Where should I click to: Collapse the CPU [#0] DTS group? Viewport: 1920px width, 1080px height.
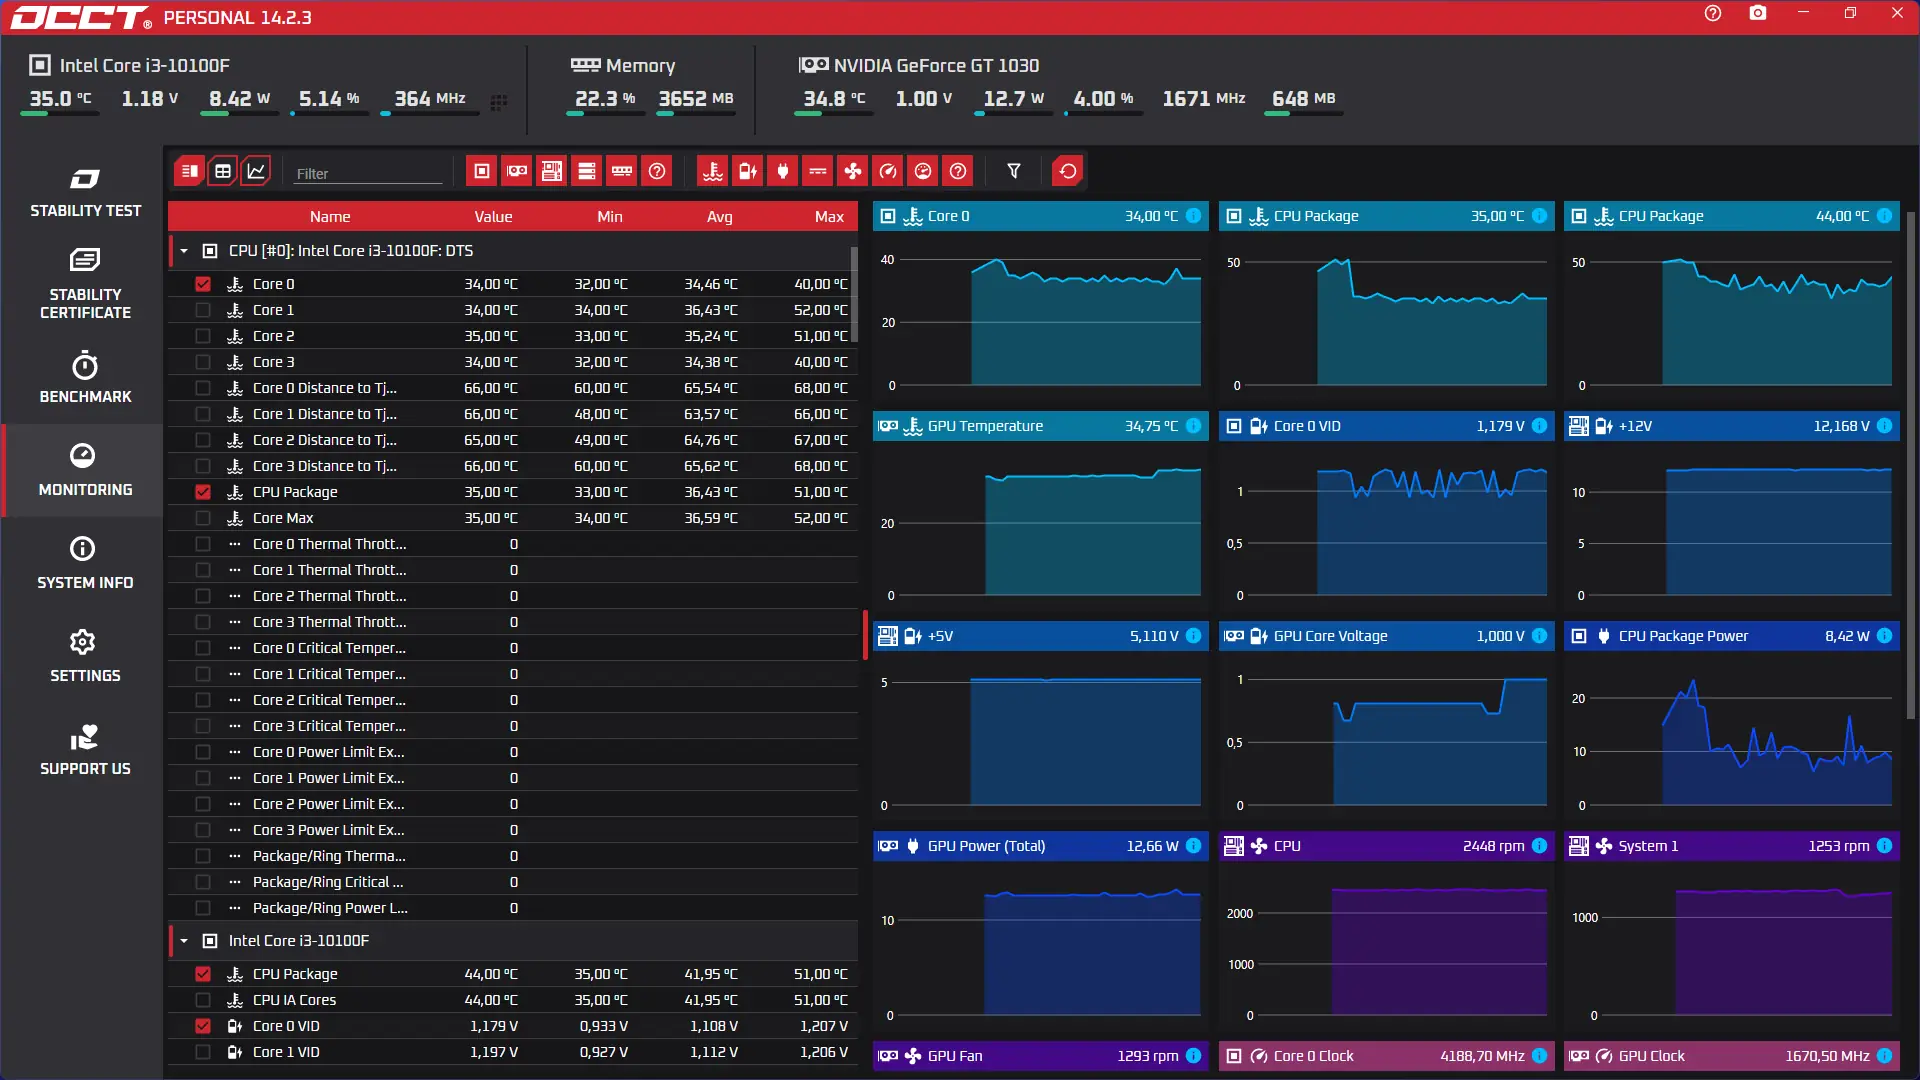coord(184,251)
